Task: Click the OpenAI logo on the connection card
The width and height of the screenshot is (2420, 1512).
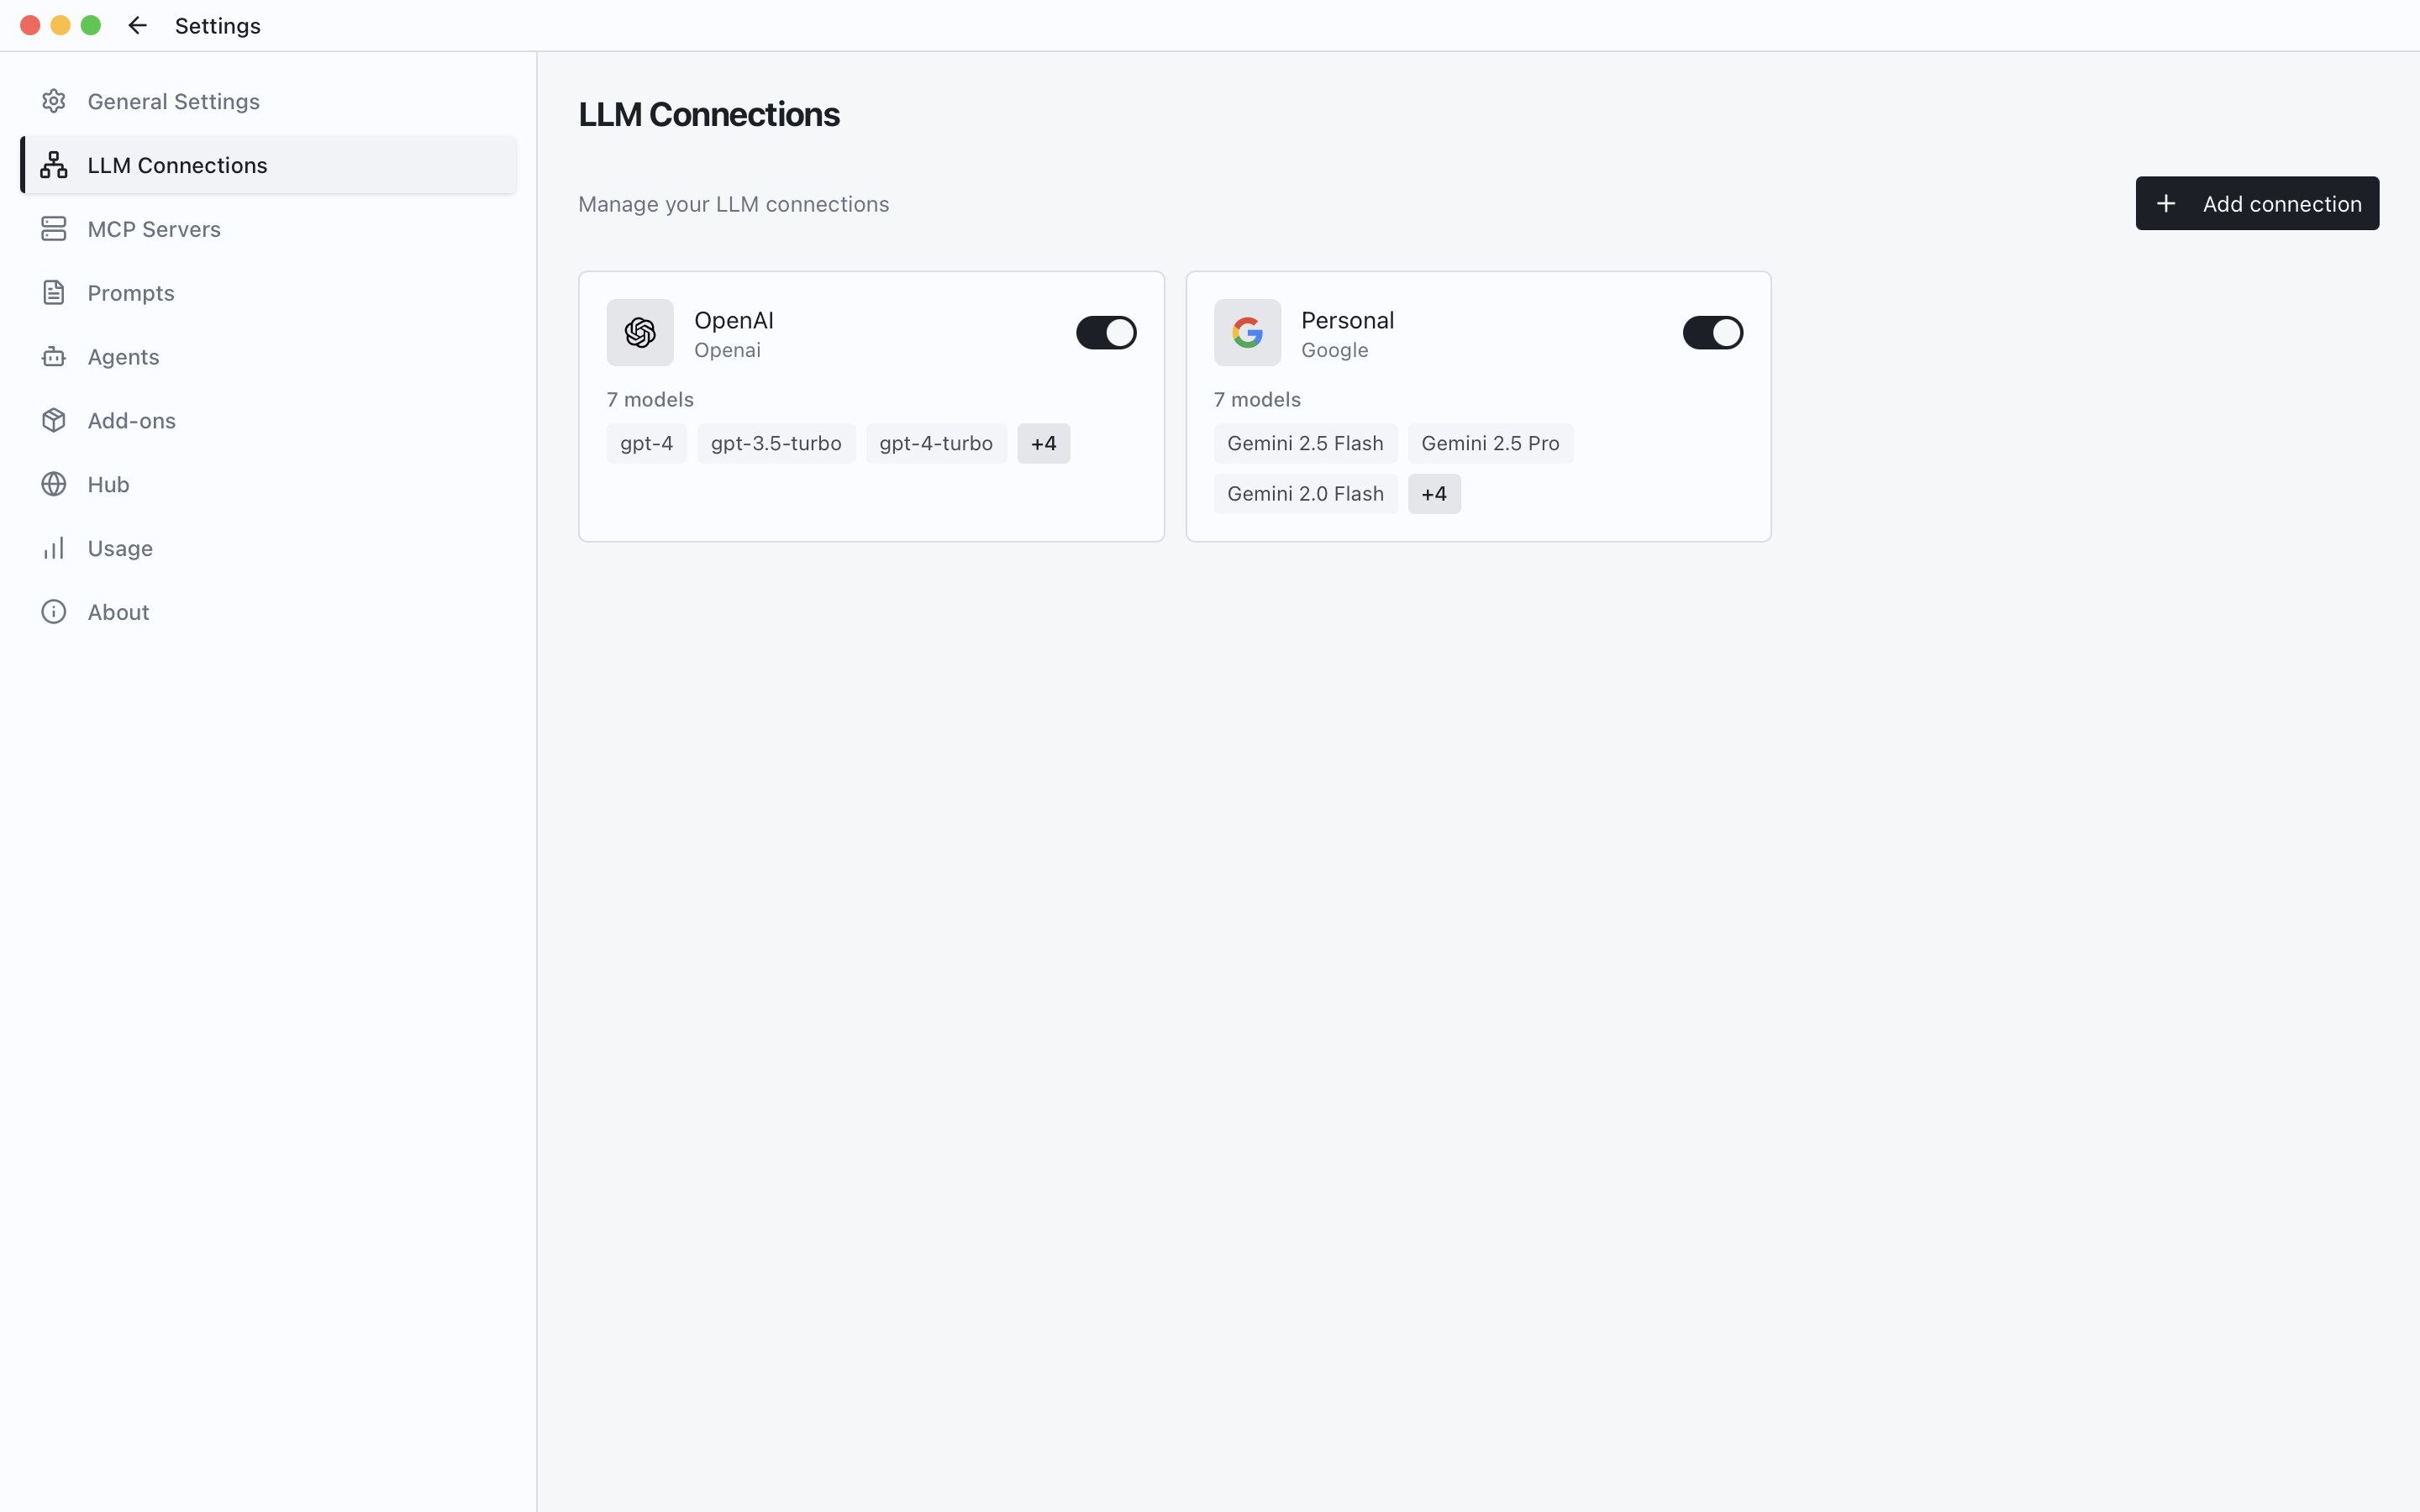Action: click(640, 332)
